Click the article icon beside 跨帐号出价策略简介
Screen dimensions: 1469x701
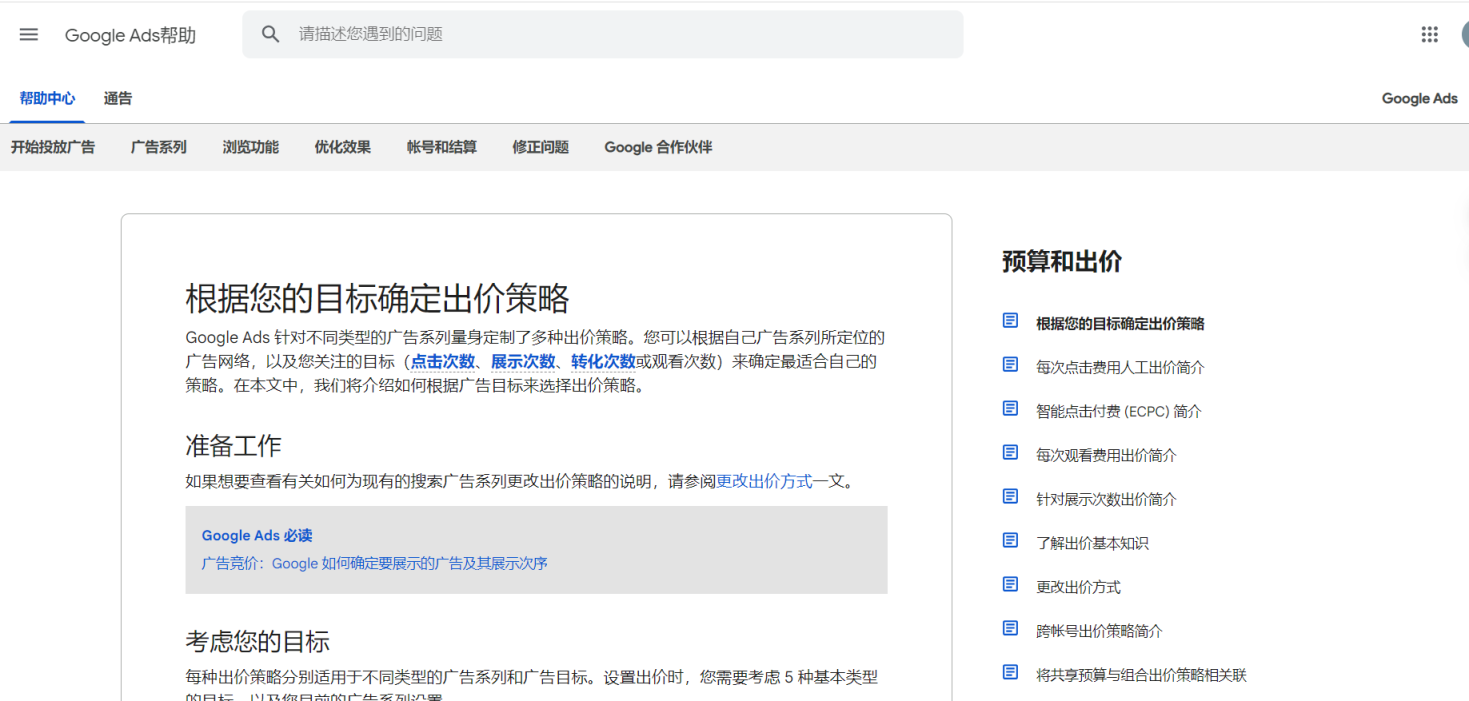(1009, 628)
